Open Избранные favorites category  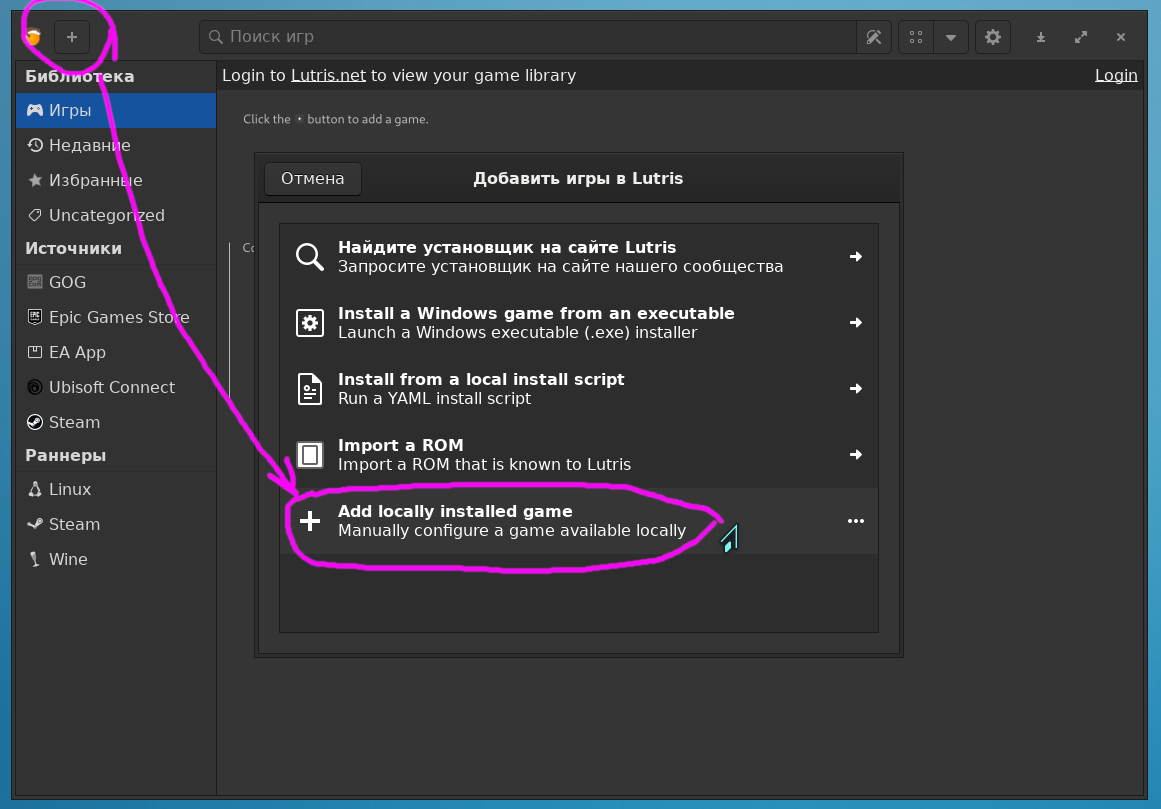point(116,180)
